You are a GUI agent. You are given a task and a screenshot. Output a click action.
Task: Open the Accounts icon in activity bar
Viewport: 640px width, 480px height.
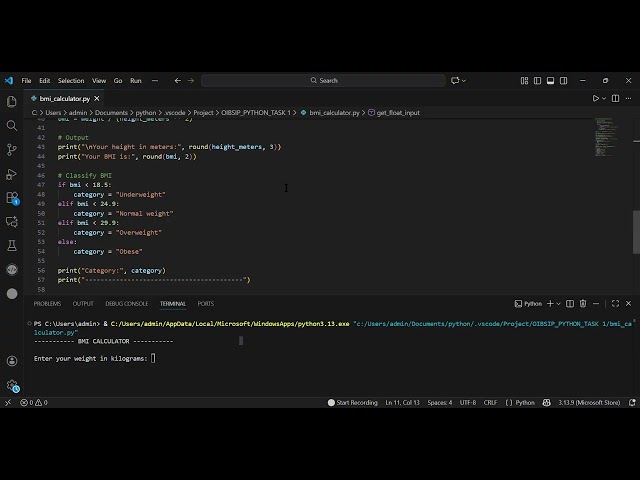pyautogui.click(x=12, y=361)
